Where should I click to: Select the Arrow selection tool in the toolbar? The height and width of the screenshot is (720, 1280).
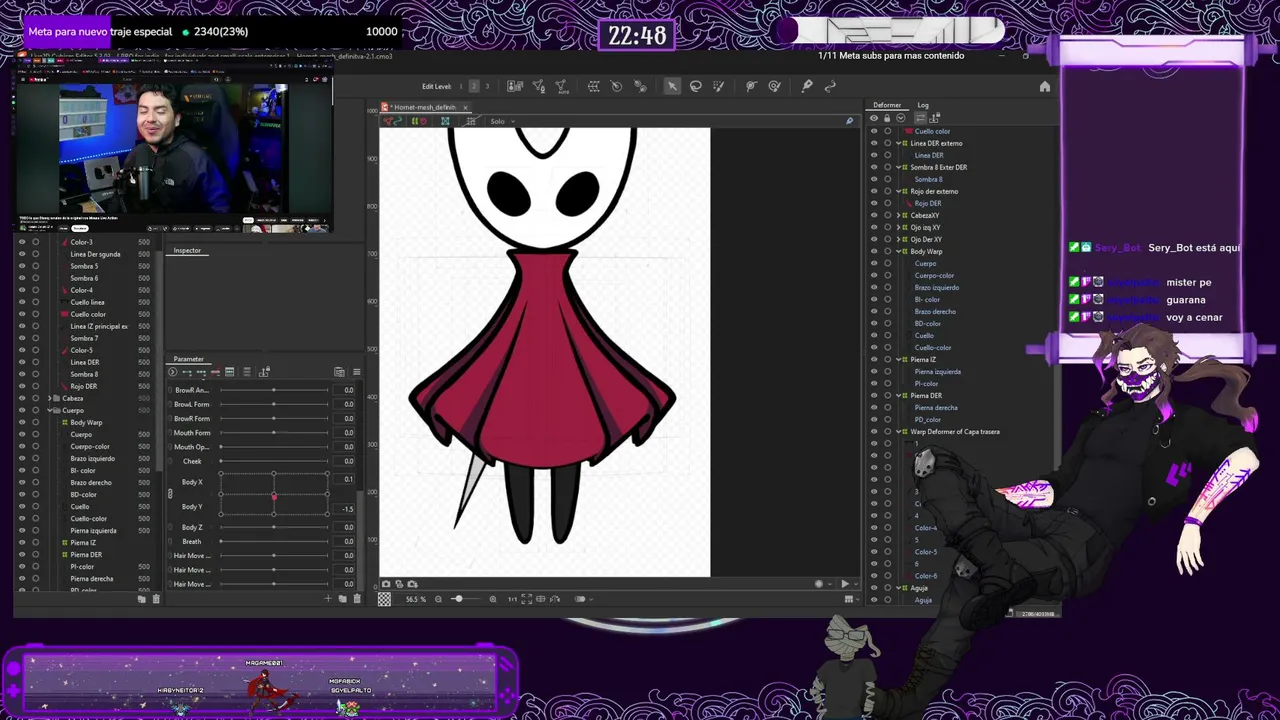(x=672, y=87)
